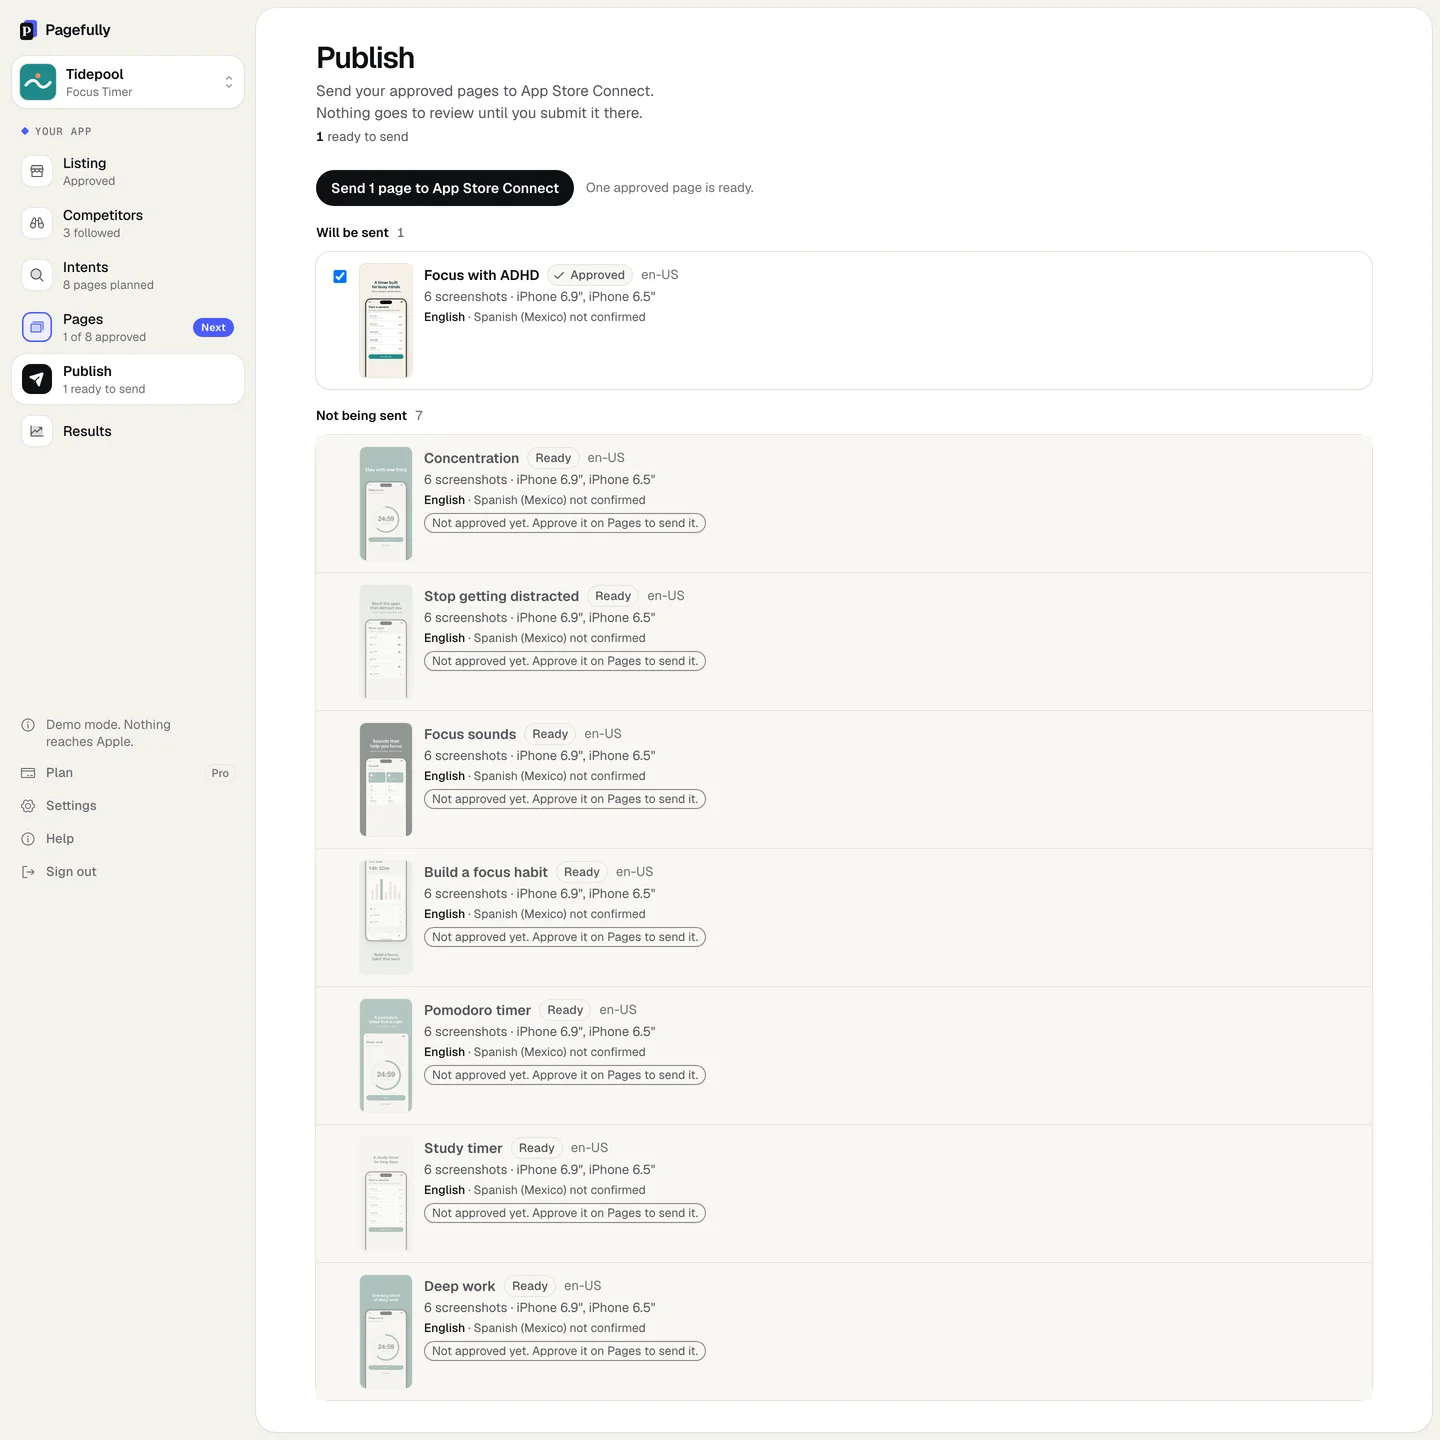Open the Focus sounds thumbnail
Screen dimensions: 1440x1440
386,779
